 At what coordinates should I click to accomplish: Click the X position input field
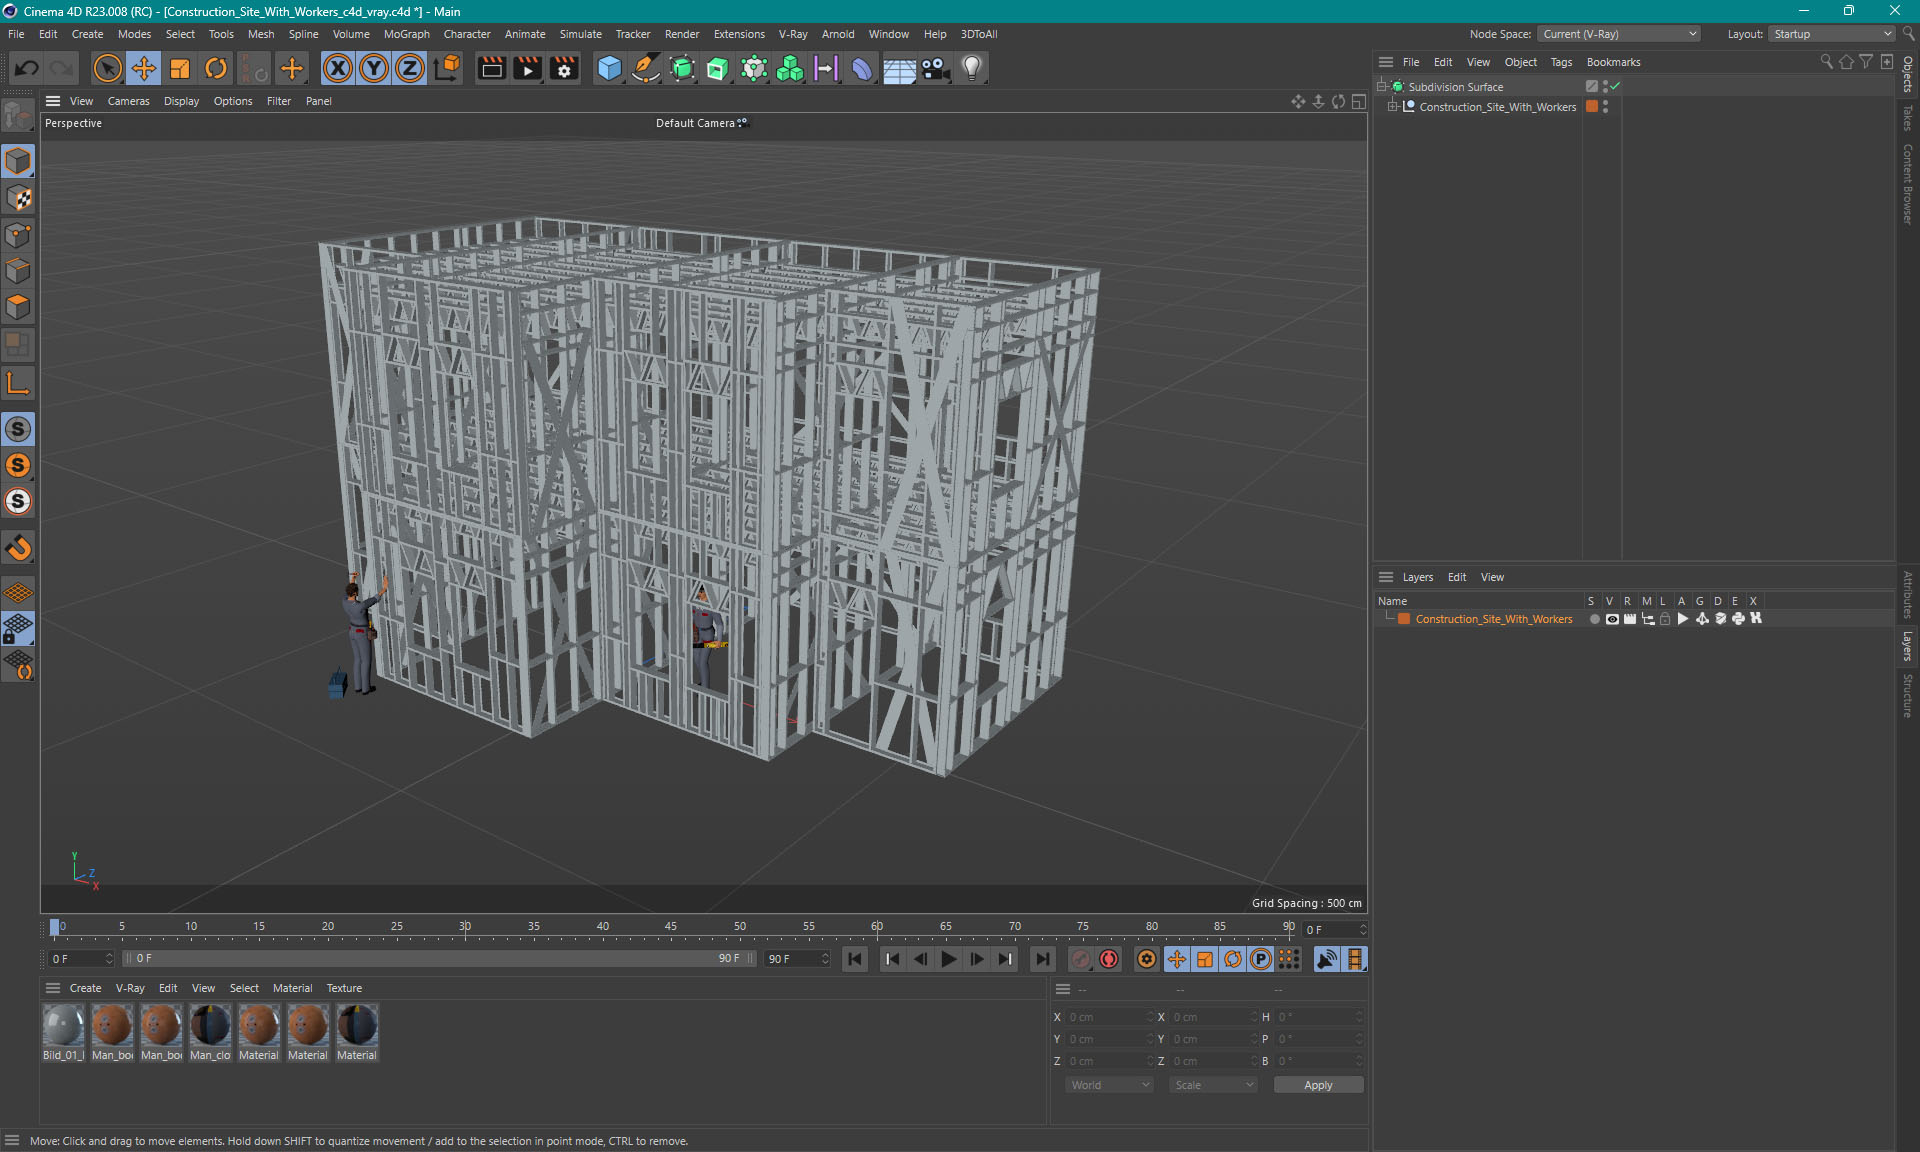(1108, 1017)
